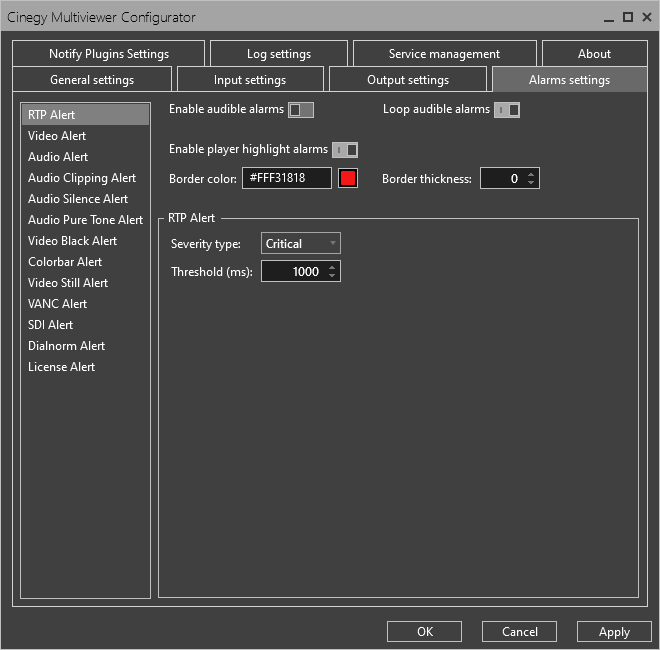This screenshot has height=650, width=660.
Task: Switch to Service management tab
Action: (444, 53)
